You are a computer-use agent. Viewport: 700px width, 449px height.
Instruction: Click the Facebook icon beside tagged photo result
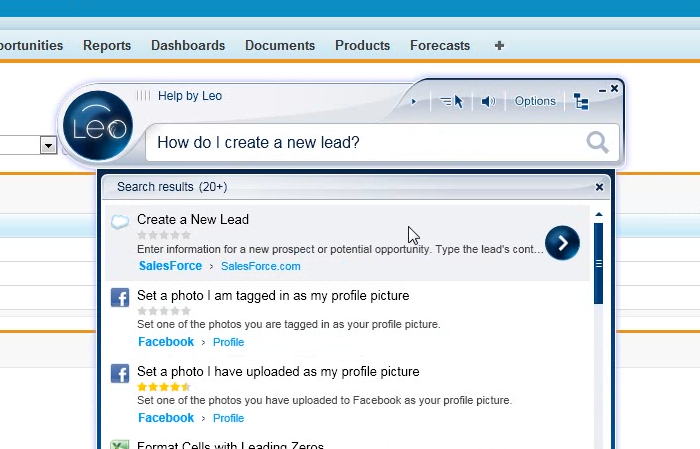pyautogui.click(x=120, y=298)
